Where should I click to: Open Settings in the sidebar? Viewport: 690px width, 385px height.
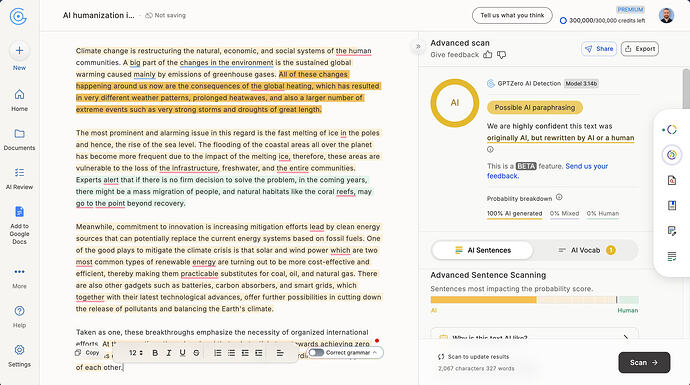[x=19, y=356]
